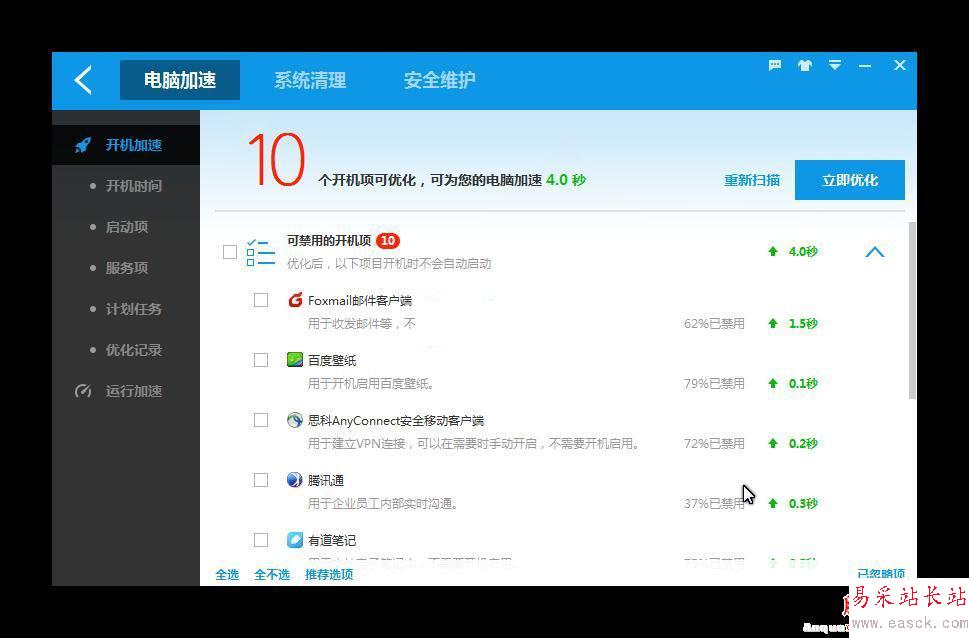Click the green arrow beside 1.5秒
The image size is (969, 638).
tap(772, 323)
